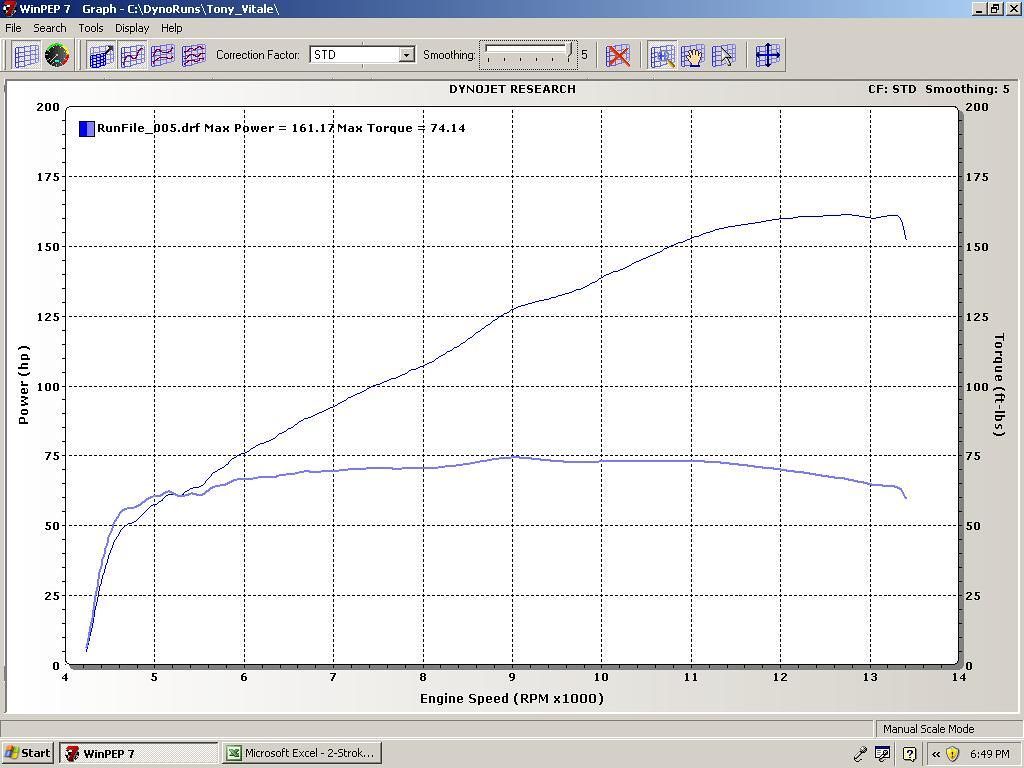This screenshot has height=768, width=1024.
Task: Open the Correction Factor STD dropdown
Action: 406,55
